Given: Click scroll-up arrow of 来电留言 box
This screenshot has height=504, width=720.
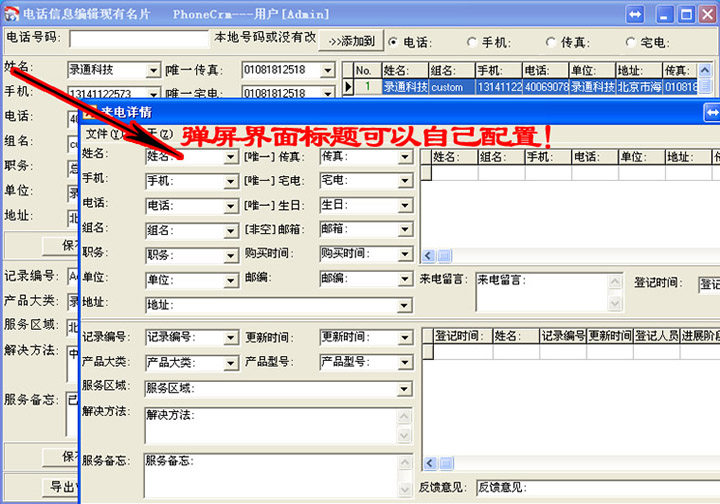Looking at the screenshot, I should (615, 281).
